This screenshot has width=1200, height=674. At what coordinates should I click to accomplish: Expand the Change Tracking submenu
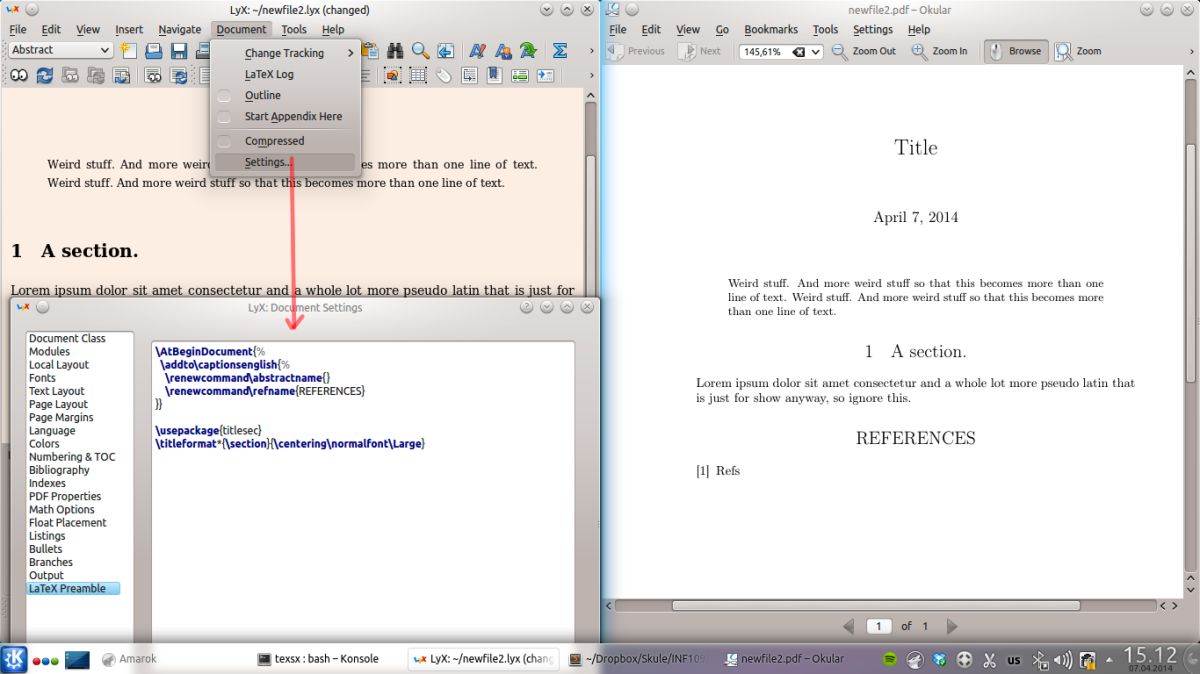[x=285, y=53]
